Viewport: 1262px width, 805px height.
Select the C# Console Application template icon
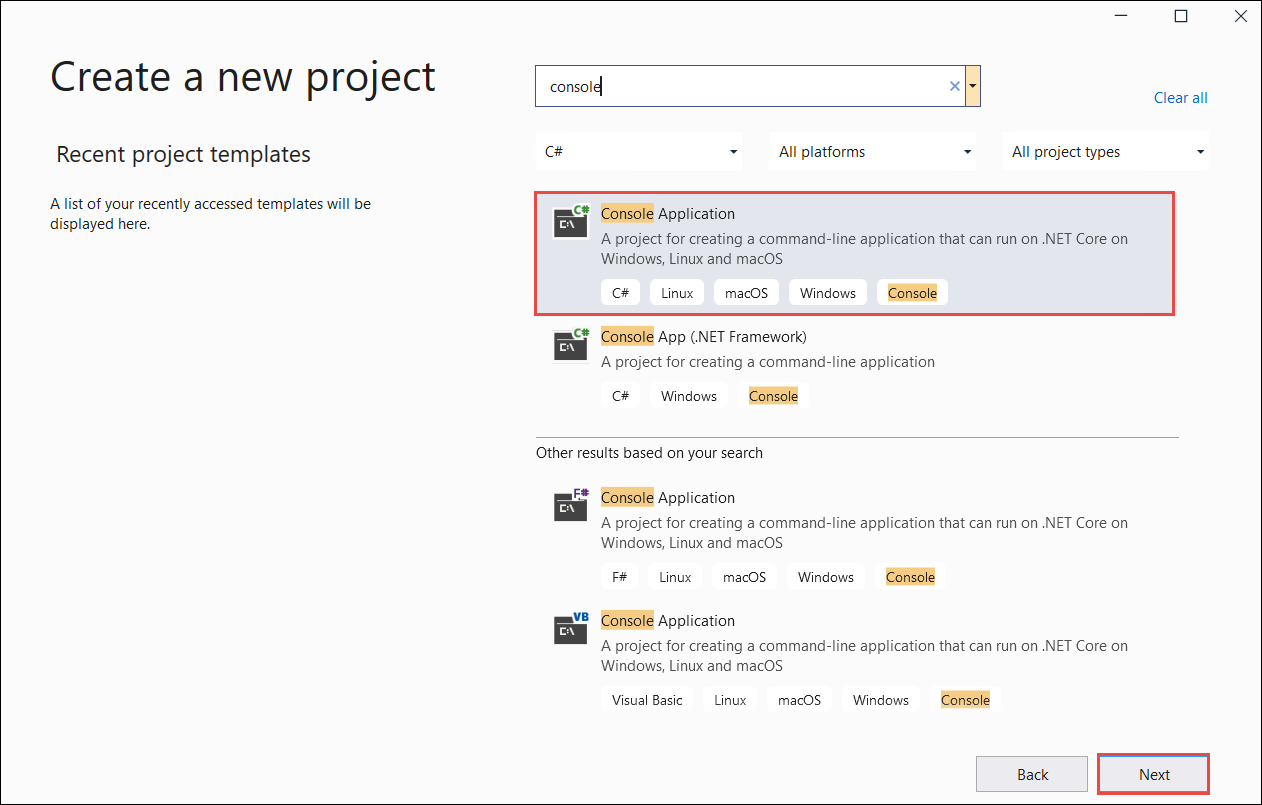570,222
